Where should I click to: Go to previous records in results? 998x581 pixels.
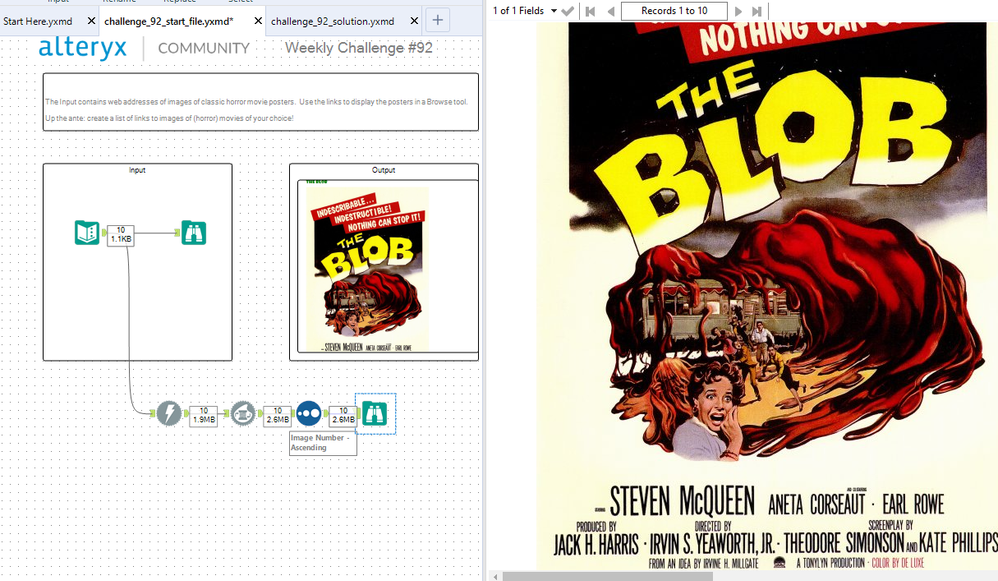(610, 11)
